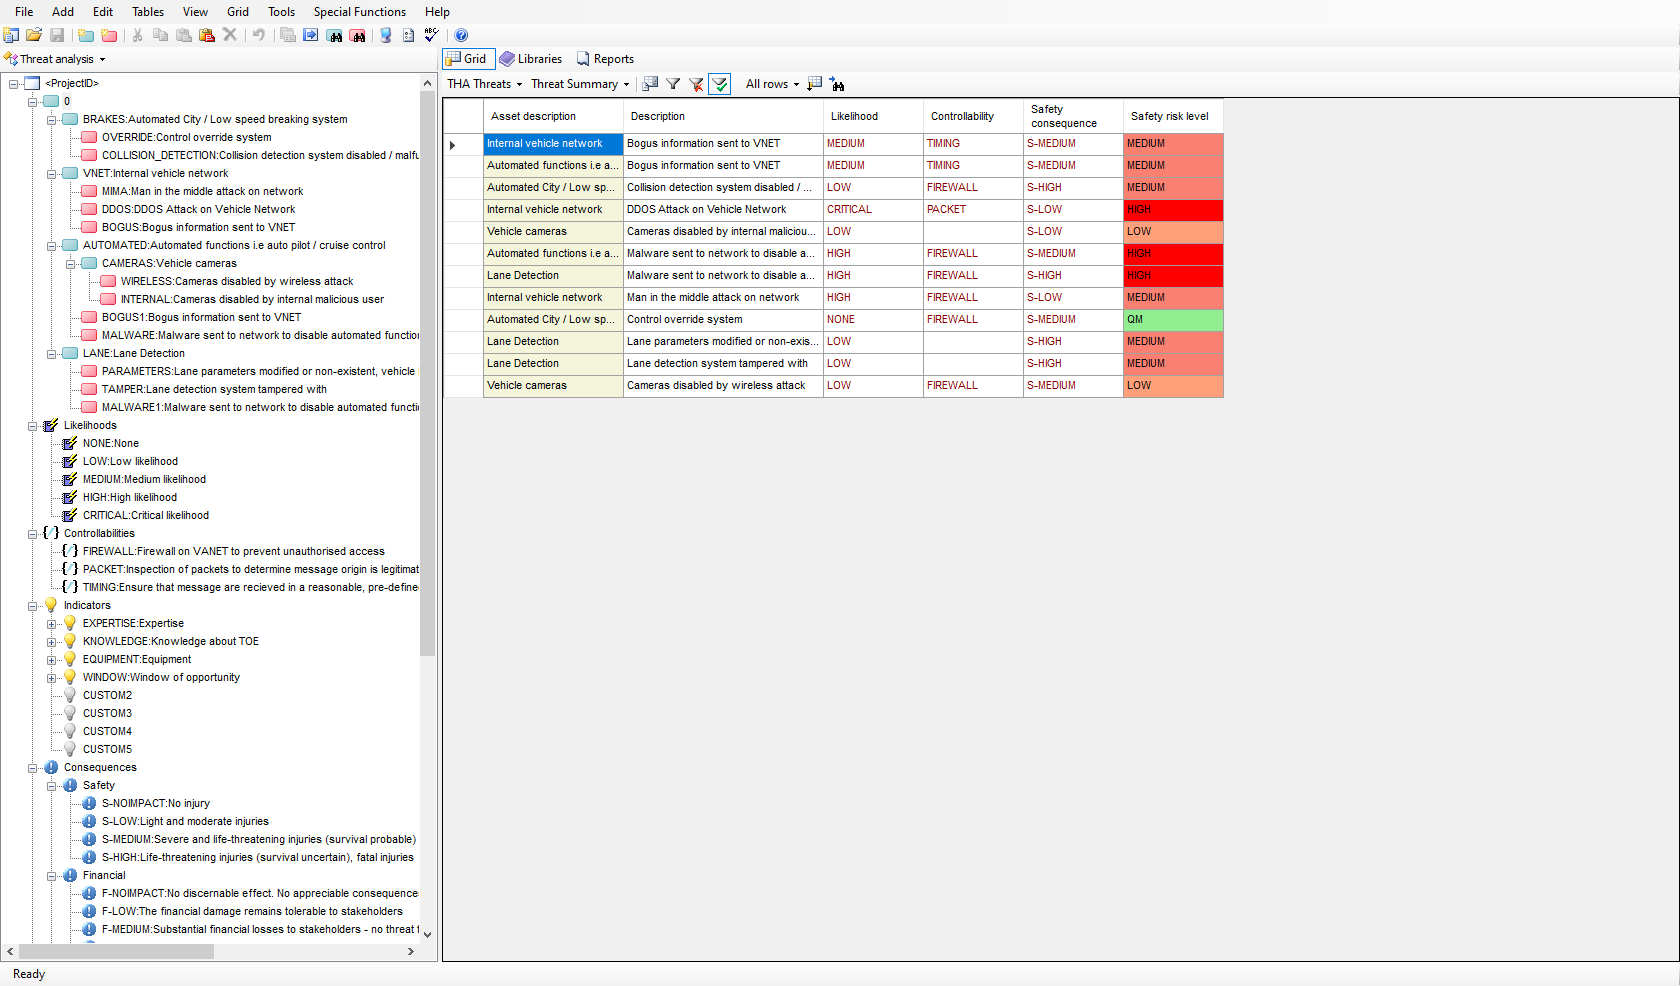Click the funnel filter icon in grid toolbar
1680x986 pixels.
(673, 84)
